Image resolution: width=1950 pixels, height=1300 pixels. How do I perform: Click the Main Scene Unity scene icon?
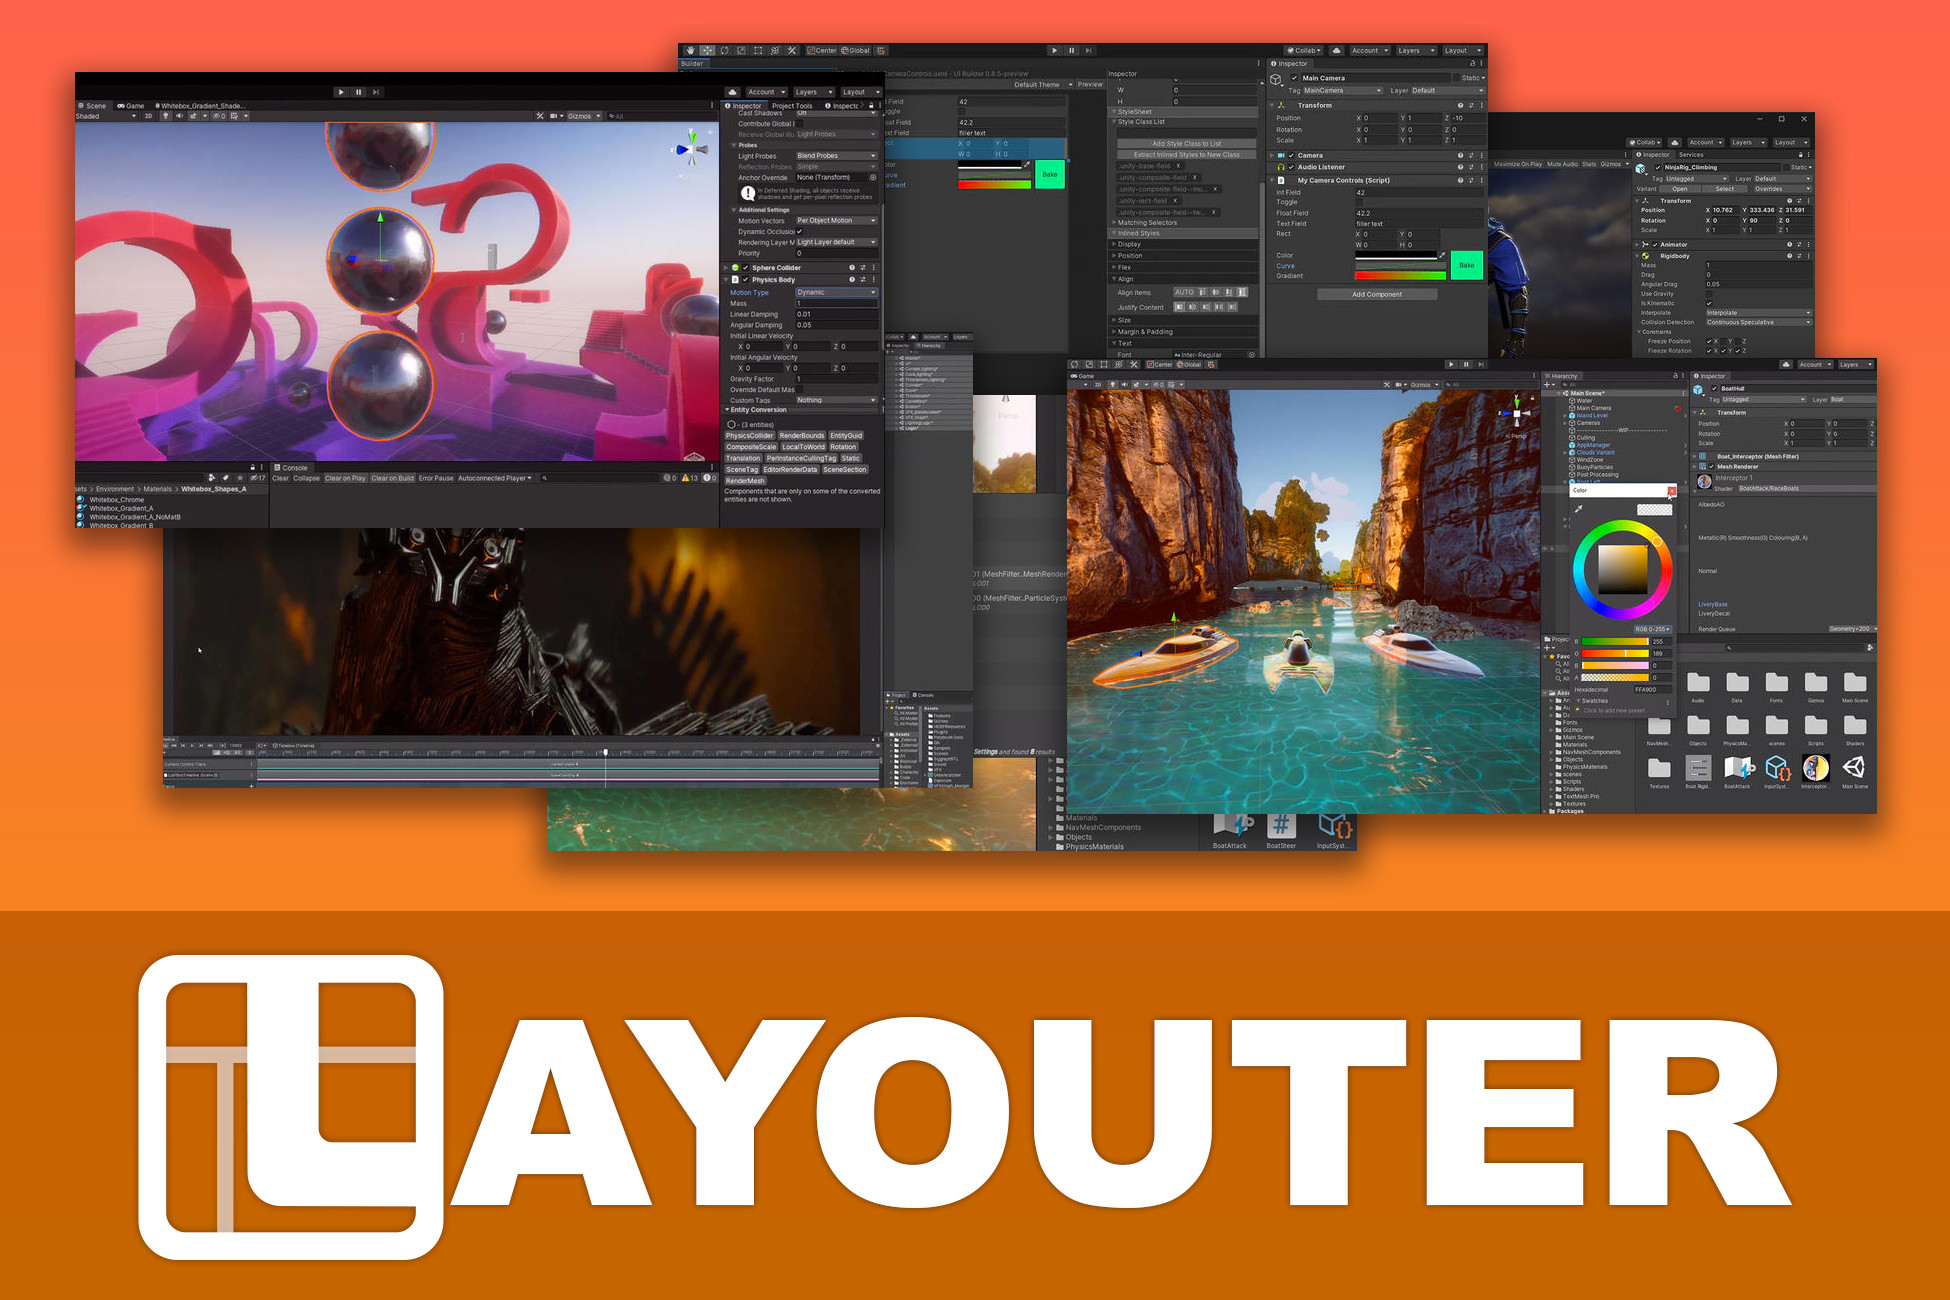coord(1853,767)
